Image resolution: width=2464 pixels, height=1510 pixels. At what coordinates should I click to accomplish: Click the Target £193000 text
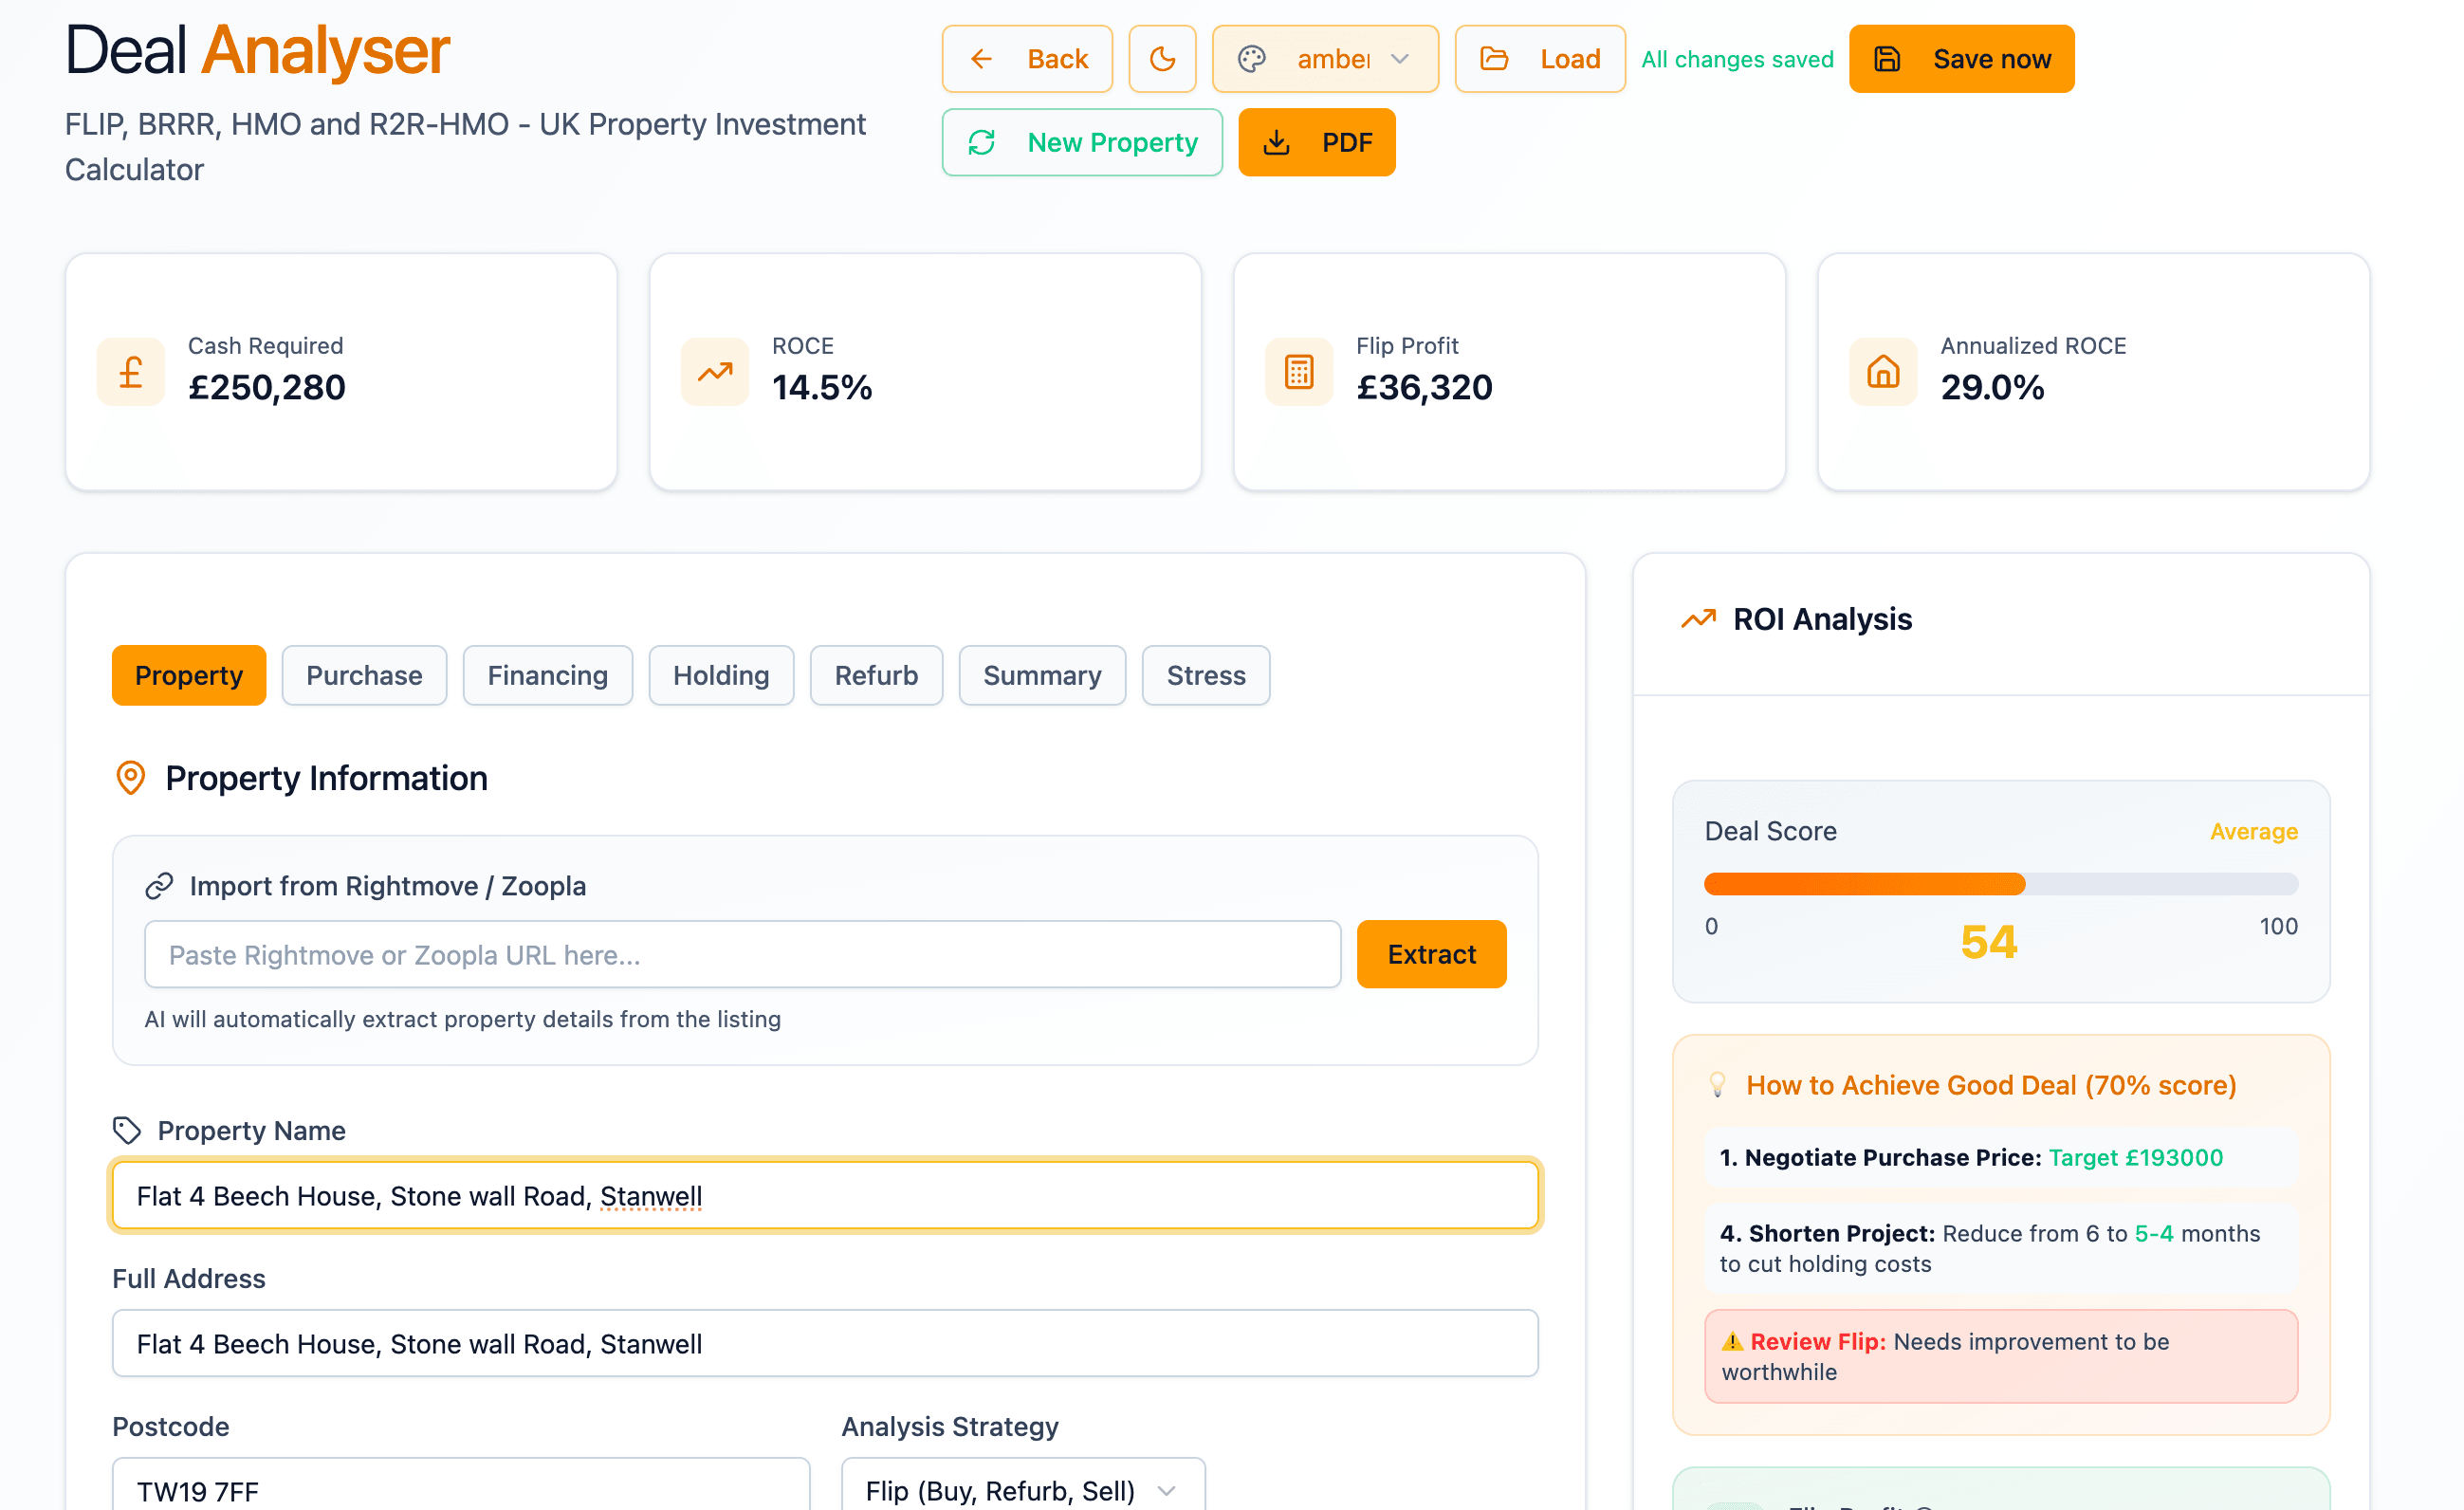coord(2136,1157)
